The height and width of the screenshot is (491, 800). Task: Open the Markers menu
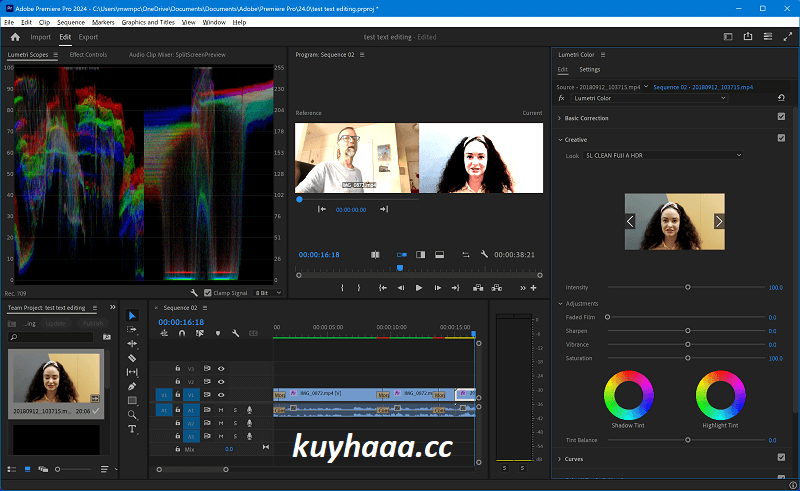(x=103, y=22)
